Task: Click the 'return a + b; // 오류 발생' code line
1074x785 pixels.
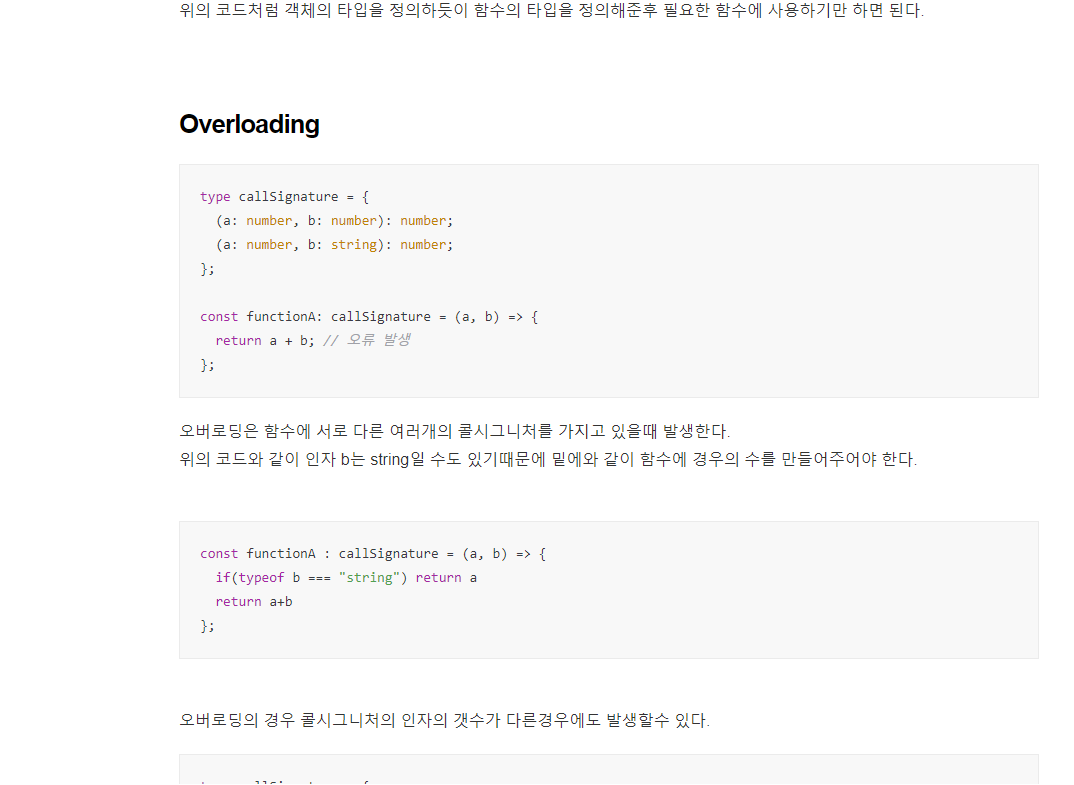Action: 313,340
